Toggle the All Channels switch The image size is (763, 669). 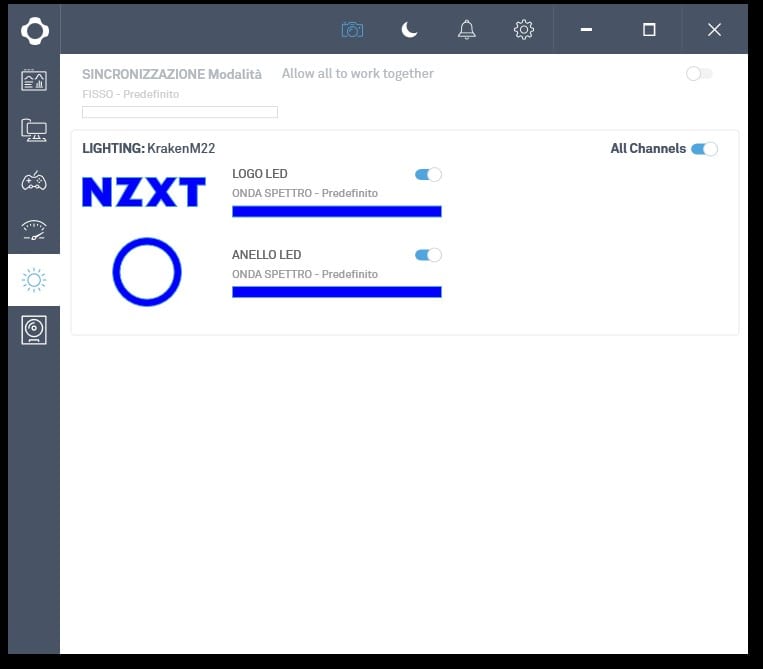[704, 149]
